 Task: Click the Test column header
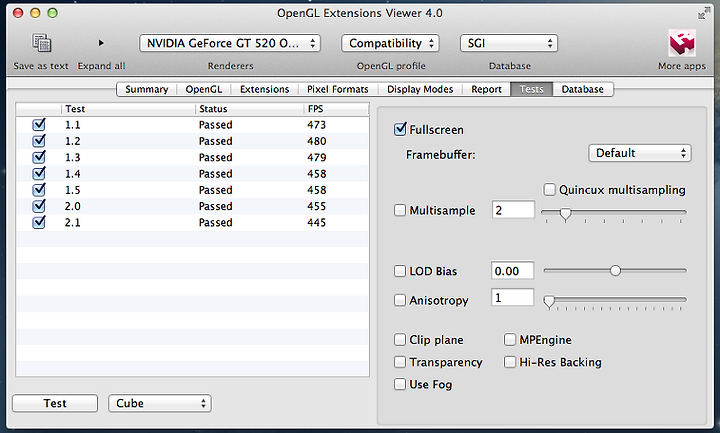[x=128, y=109]
